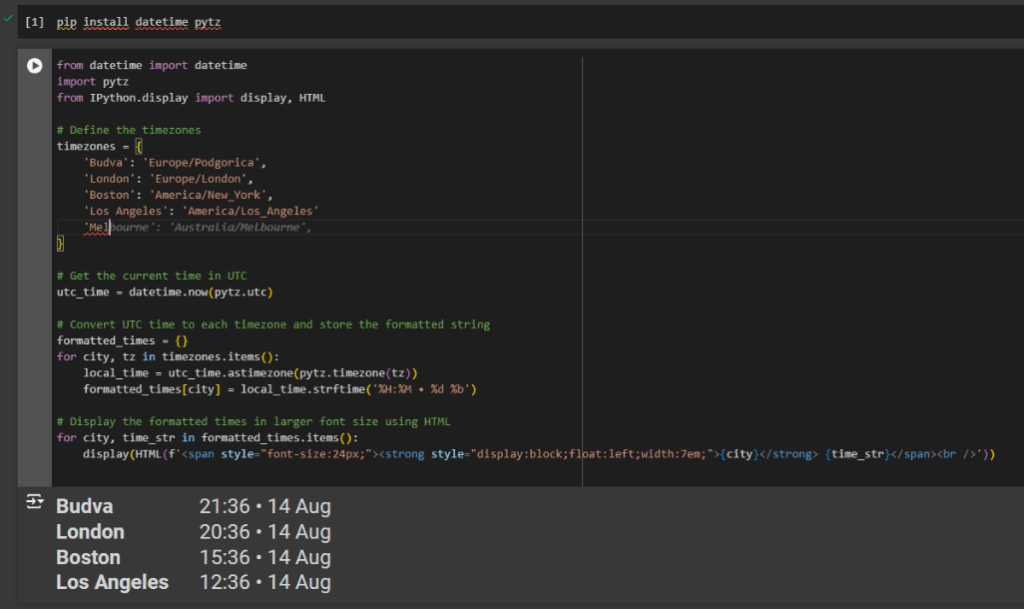Click the word Melbourne in the timezones dictionary
The width and height of the screenshot is (1024, 609).
pyautogui.click(x=108, y=227)
